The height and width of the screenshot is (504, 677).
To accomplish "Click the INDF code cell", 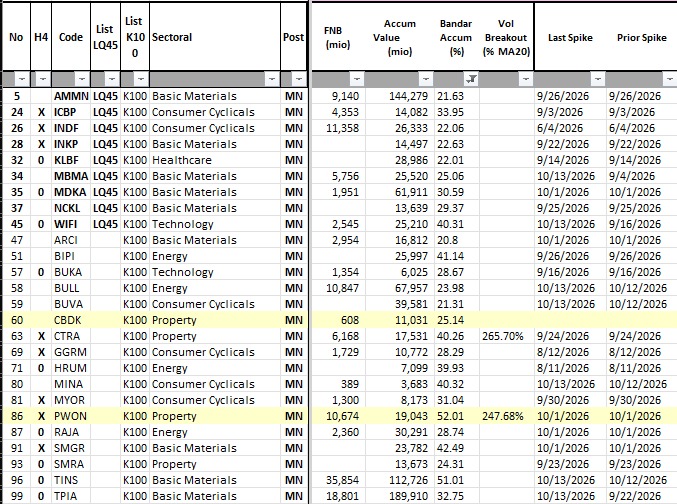I will (x=71, y=128).
